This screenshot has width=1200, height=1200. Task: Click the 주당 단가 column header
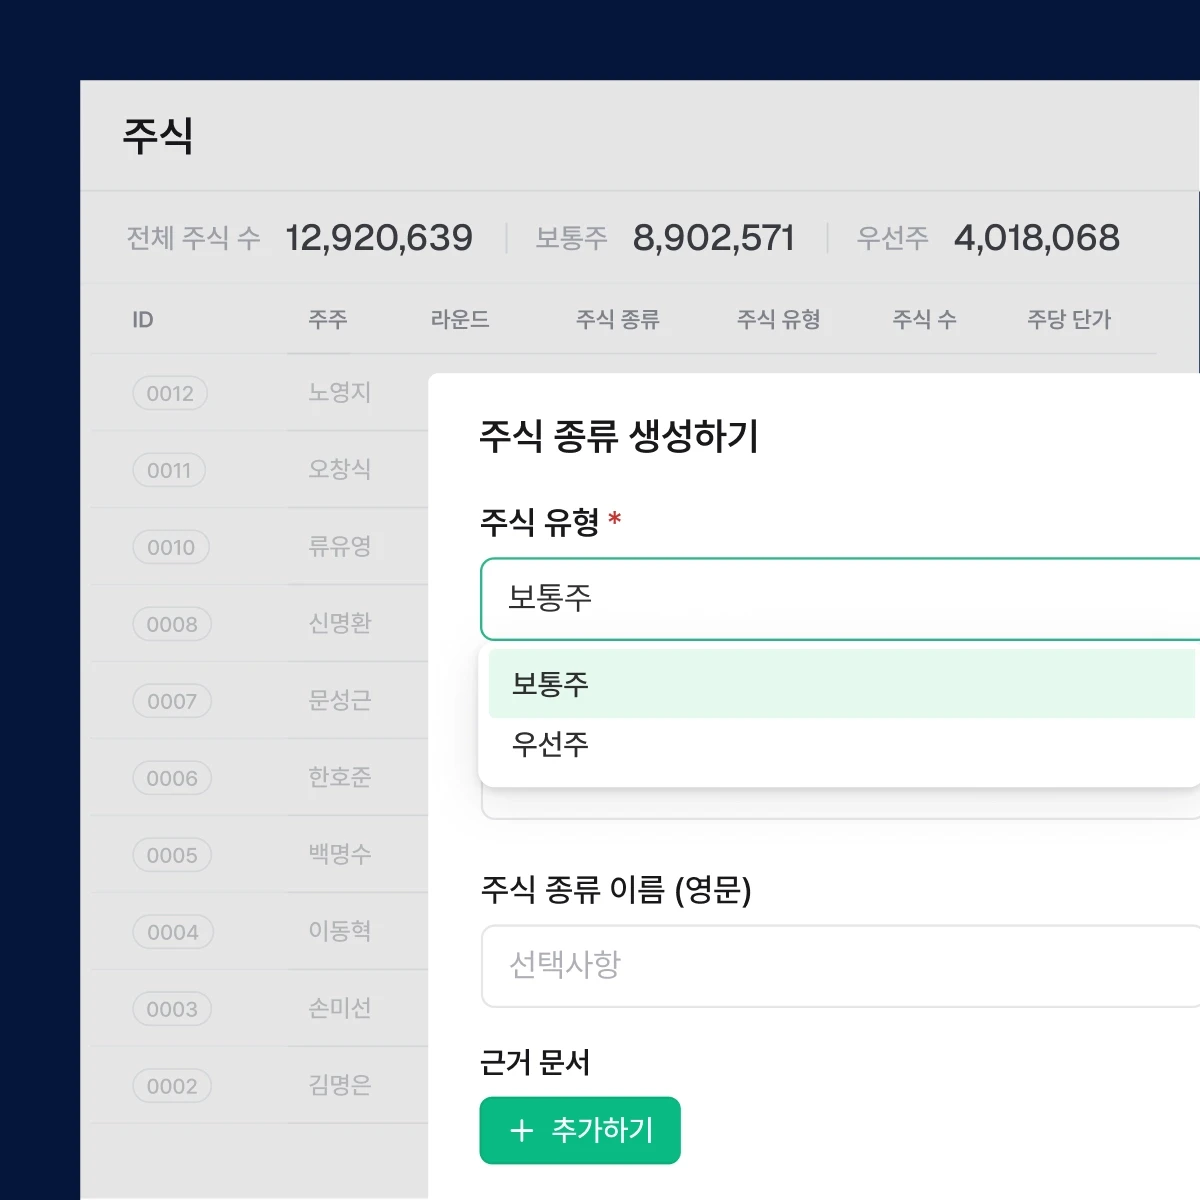pos(1069,319)
